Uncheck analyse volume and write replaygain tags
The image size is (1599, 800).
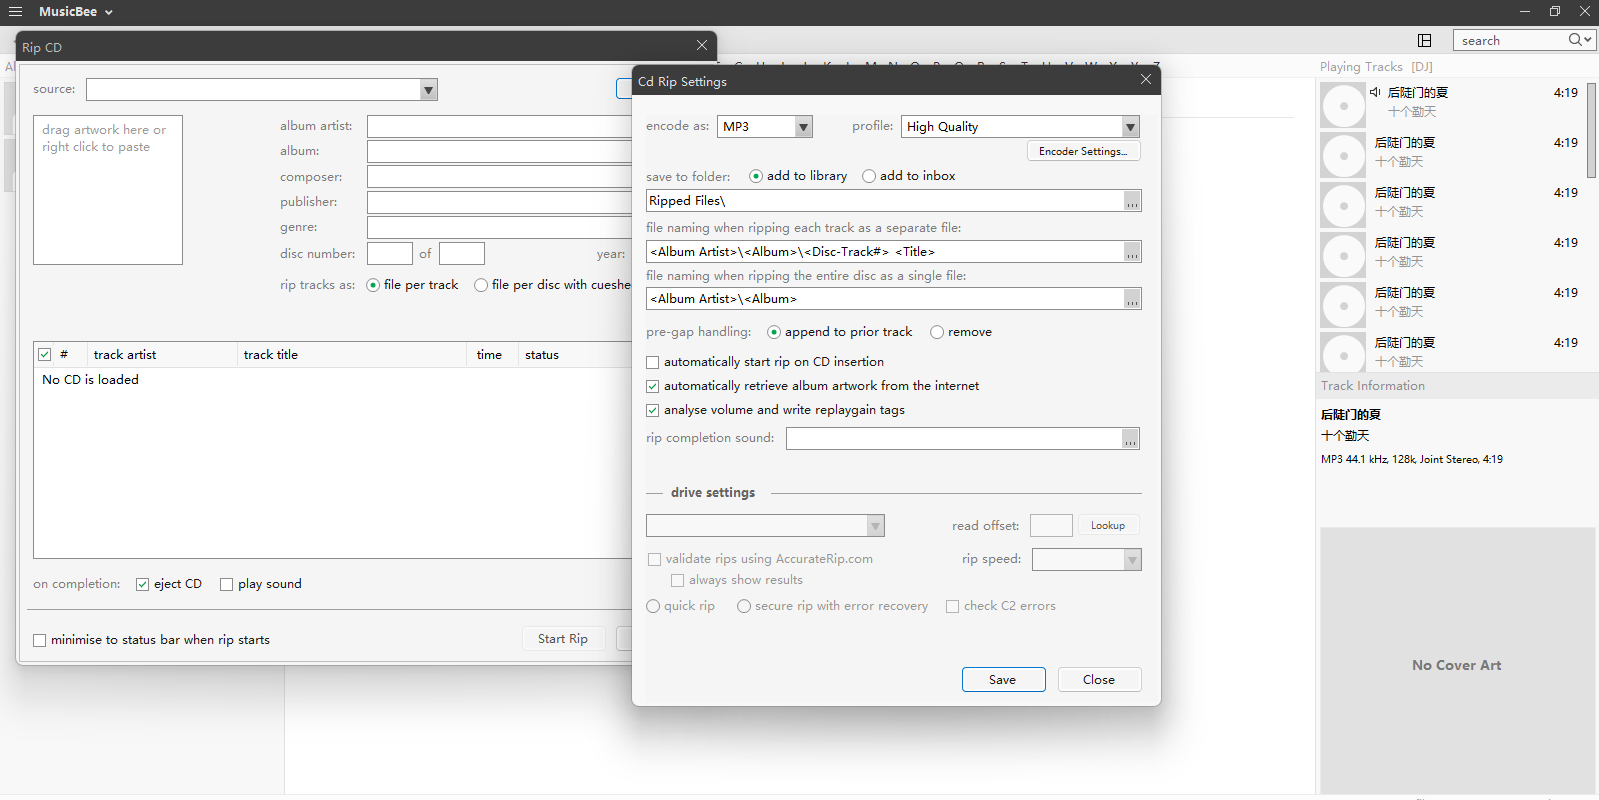coord(653,410)
